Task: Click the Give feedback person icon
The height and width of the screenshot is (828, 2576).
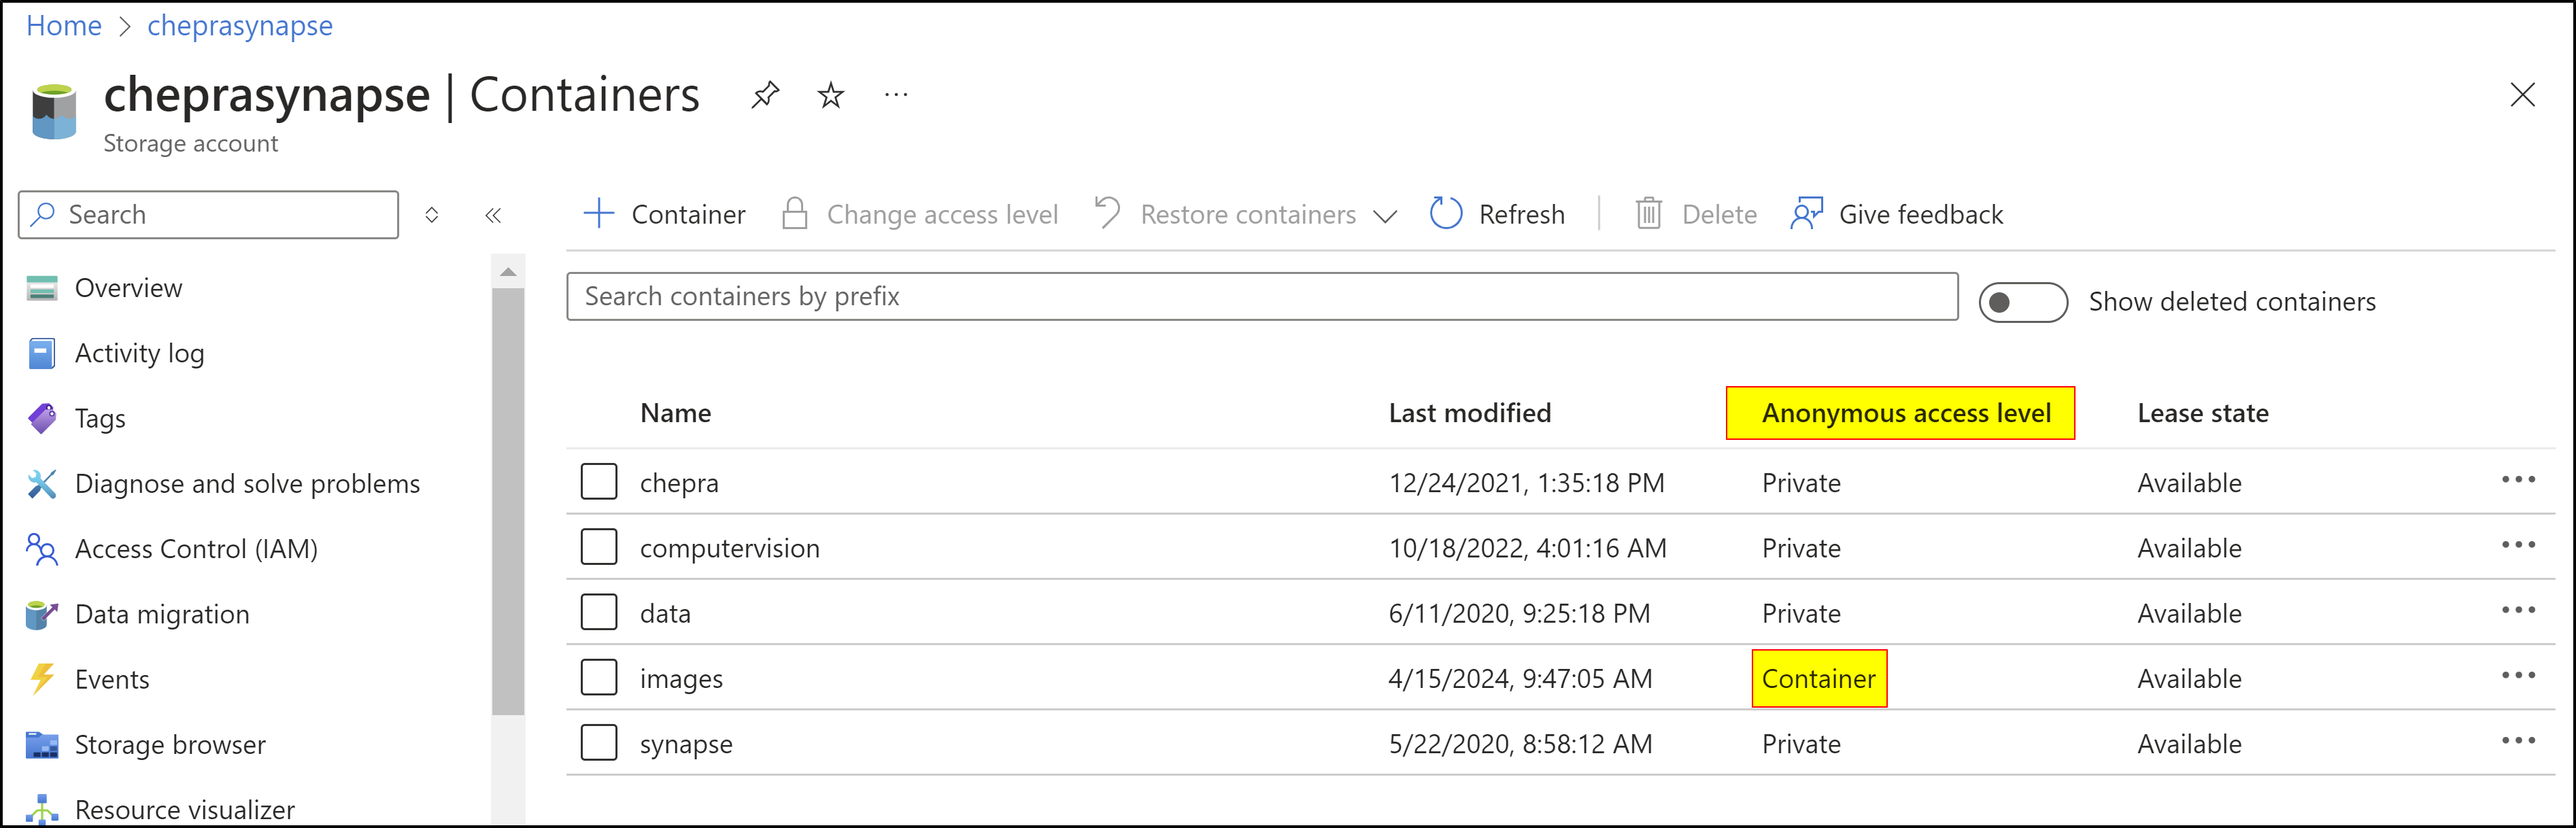Action: tap(1806, 214)
